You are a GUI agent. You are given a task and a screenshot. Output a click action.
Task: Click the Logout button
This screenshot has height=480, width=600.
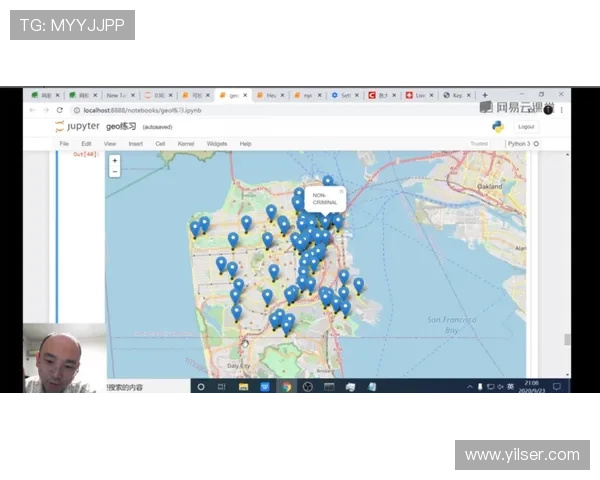pyautogui.click(x=526, y=127)
